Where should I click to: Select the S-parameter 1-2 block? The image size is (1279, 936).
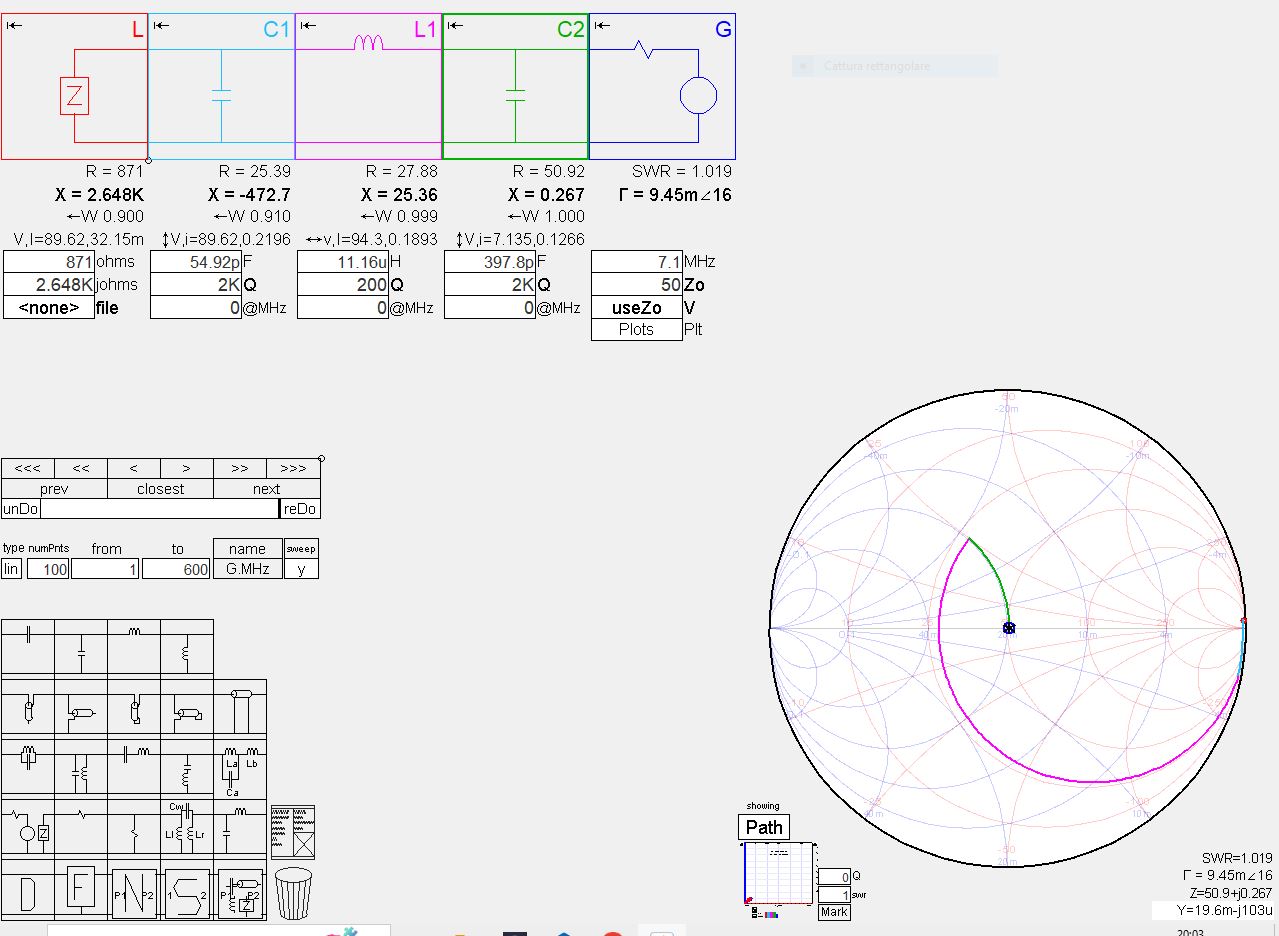[x=187, y=890]
